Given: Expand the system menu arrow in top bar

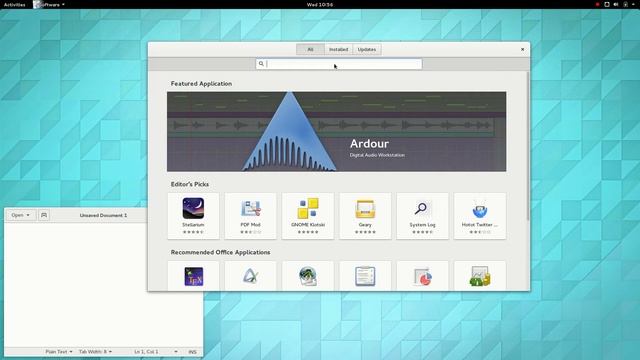Looking at the screenshot, I should (x=633, y=4).
